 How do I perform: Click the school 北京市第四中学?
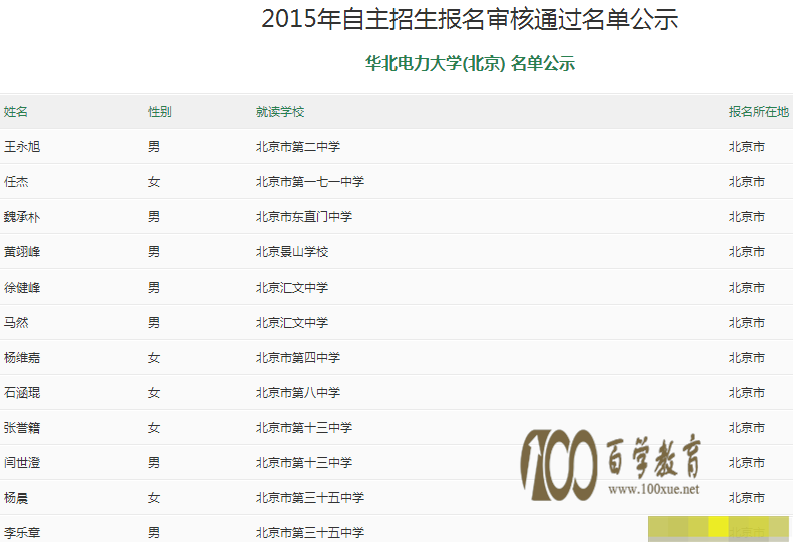[298, 357]
